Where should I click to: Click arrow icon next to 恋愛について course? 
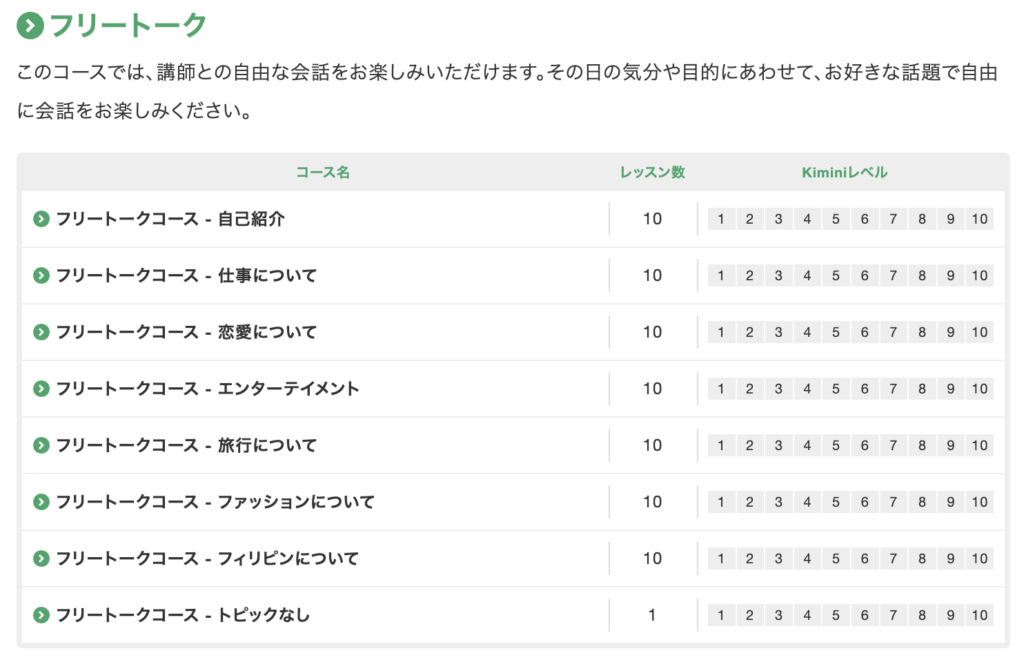click(x=41, y=332)
